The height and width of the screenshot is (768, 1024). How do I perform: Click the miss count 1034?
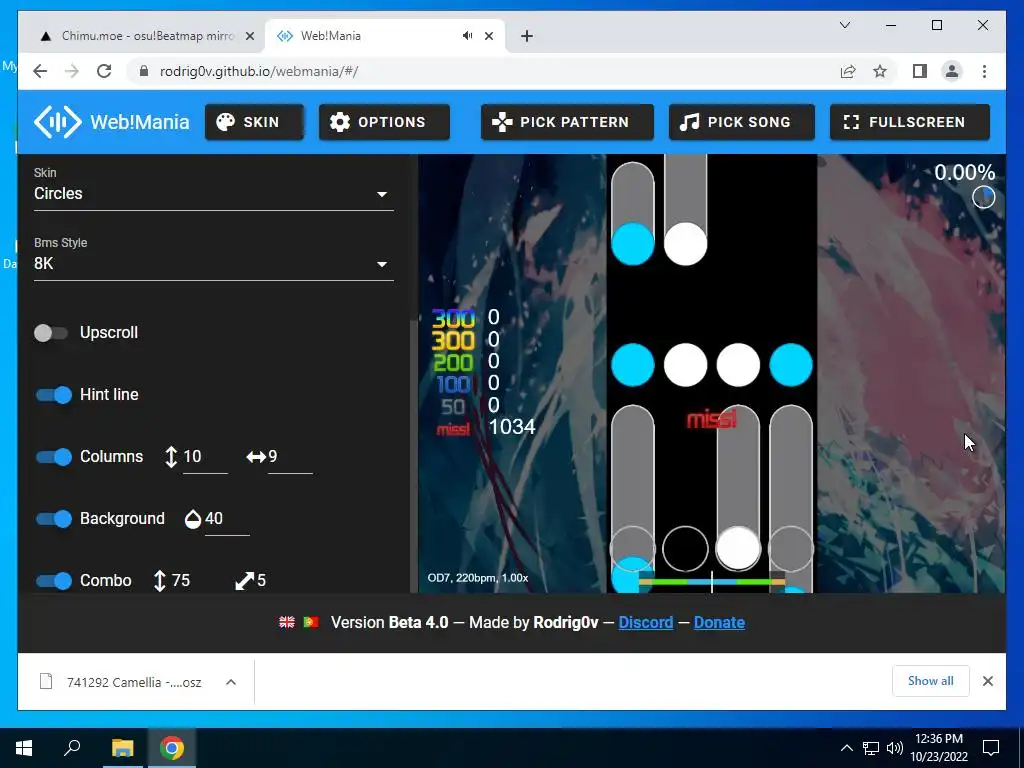click(x=512, y=427)
